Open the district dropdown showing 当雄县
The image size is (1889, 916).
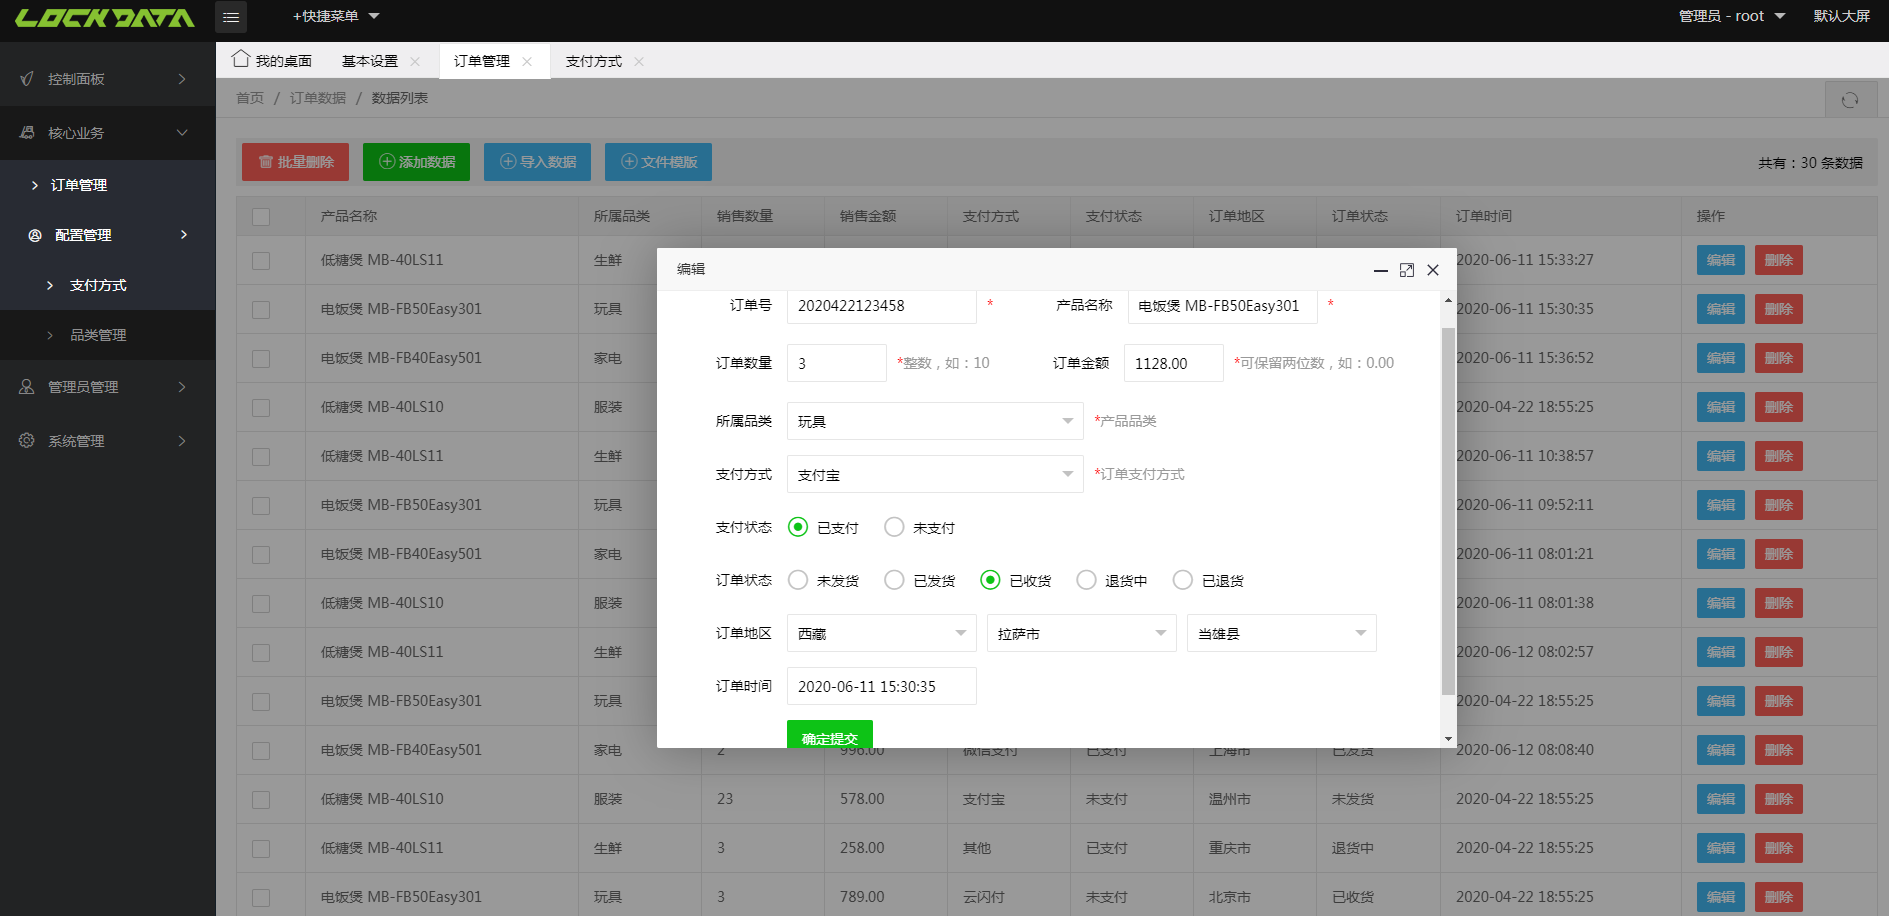coord(1282,633)
